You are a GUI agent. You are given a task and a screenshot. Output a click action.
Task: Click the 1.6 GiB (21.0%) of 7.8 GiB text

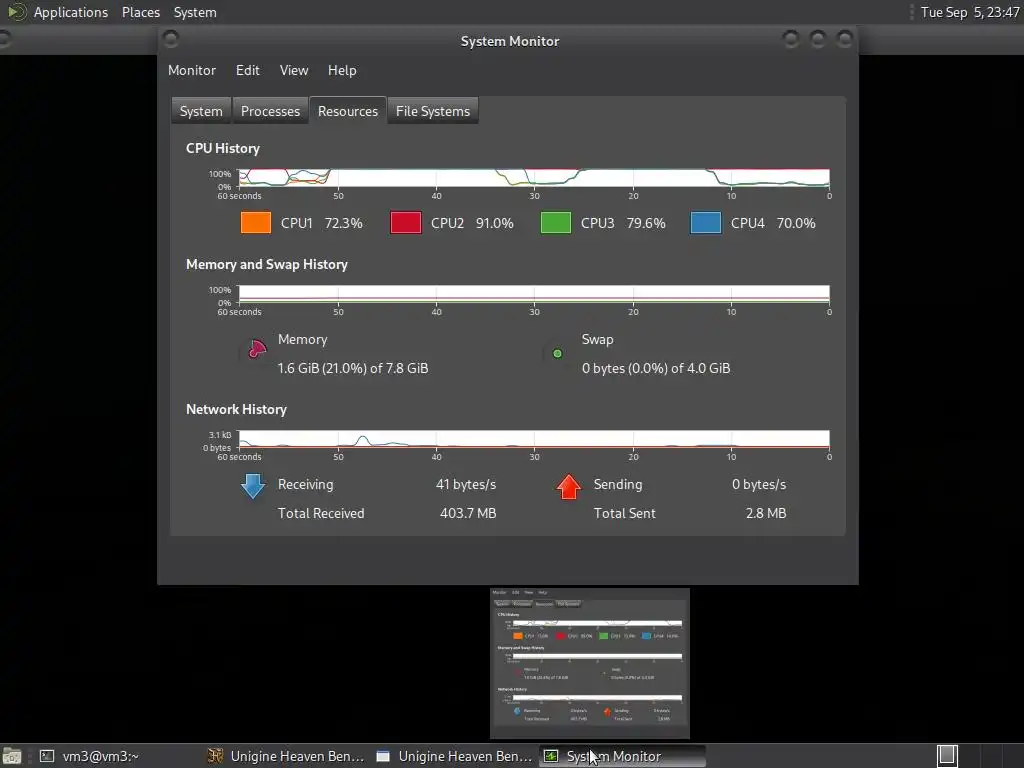click(353, 368)
